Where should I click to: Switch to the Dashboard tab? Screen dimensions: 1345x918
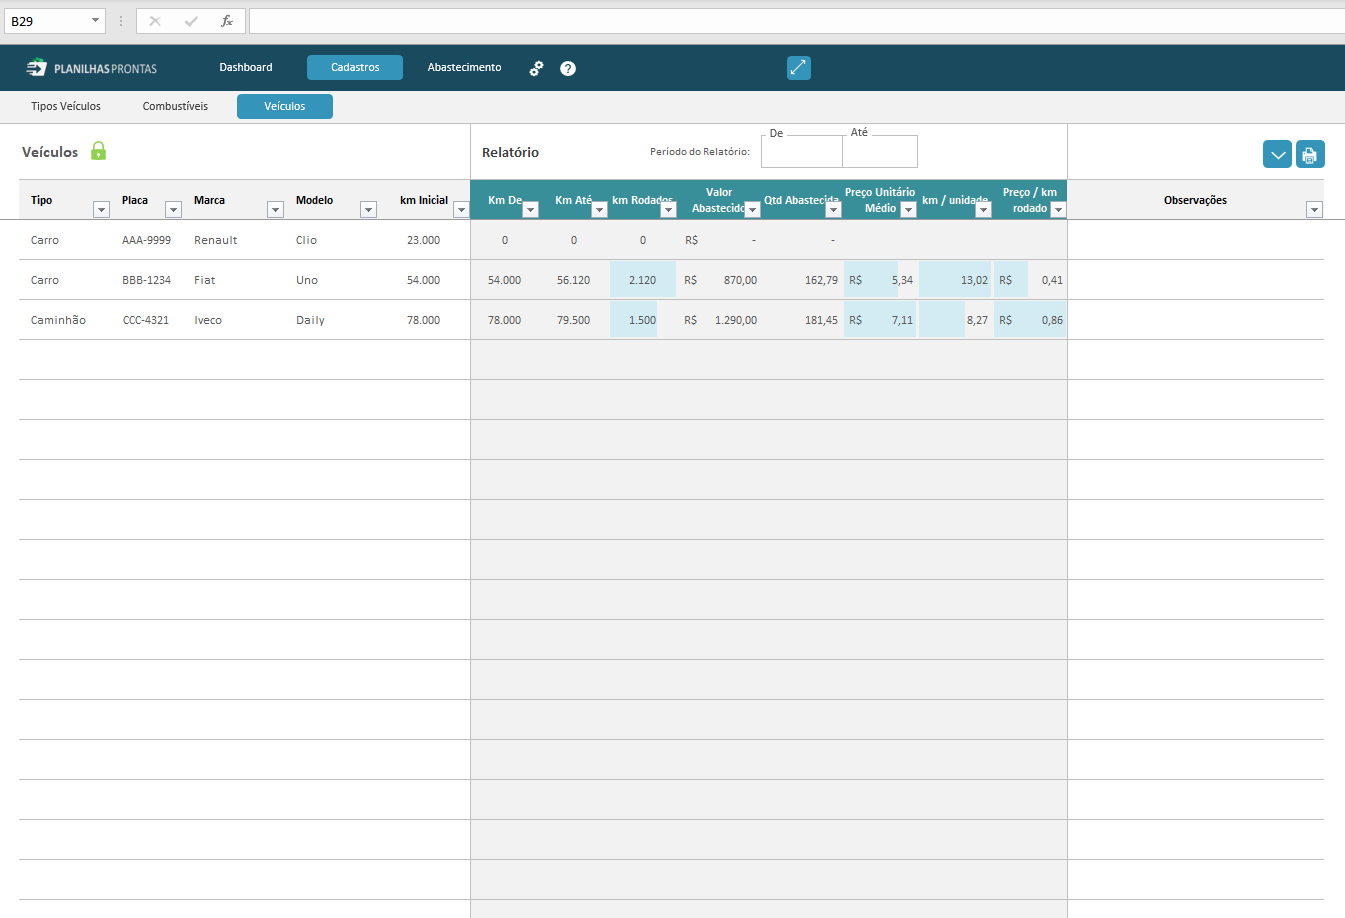click(246, 67)
